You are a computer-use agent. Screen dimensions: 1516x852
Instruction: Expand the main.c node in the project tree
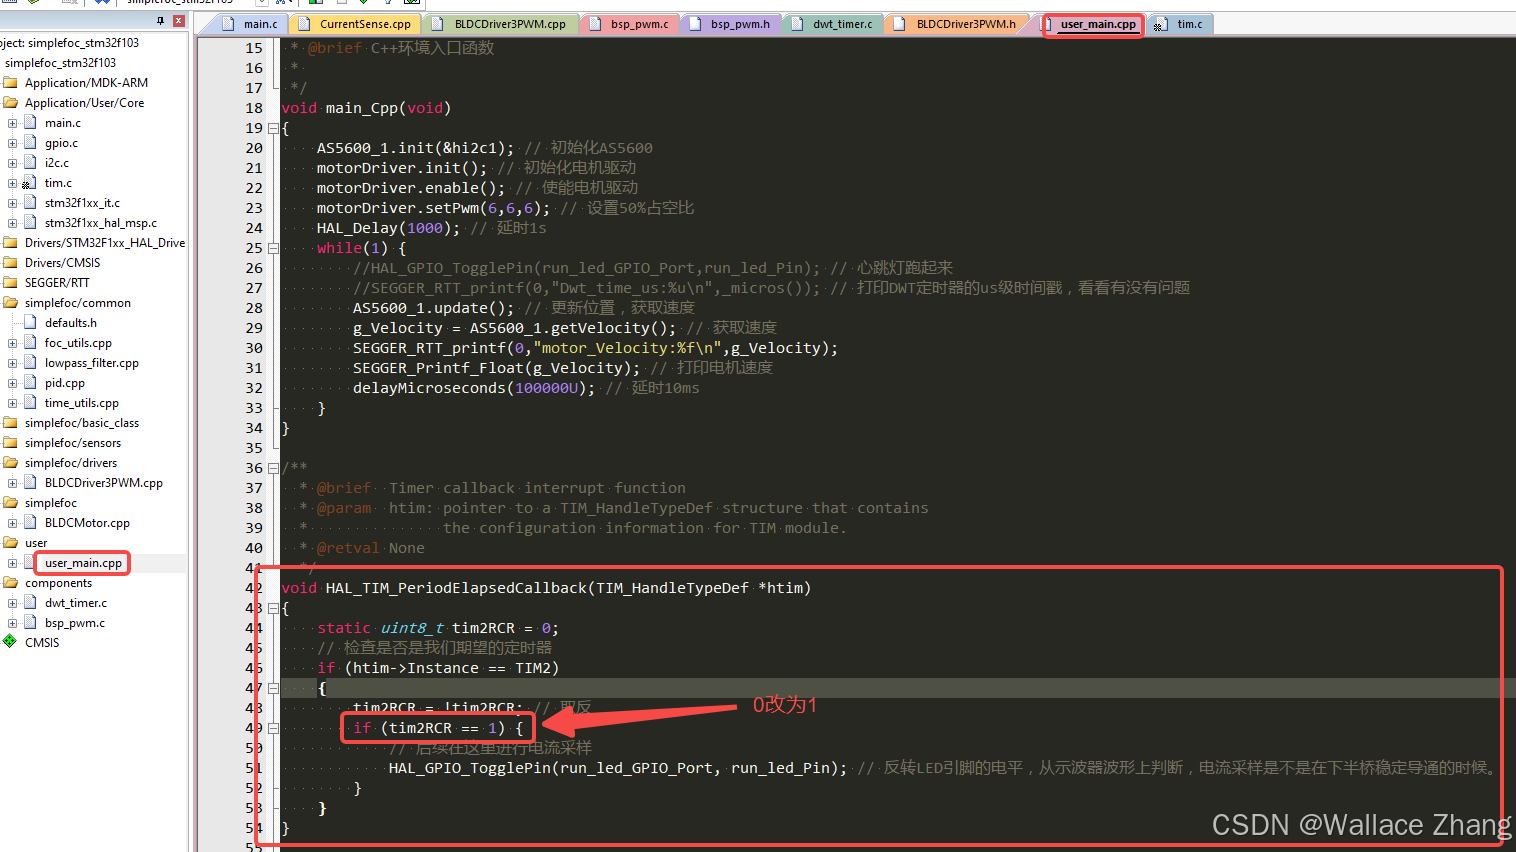pos(12,123)
